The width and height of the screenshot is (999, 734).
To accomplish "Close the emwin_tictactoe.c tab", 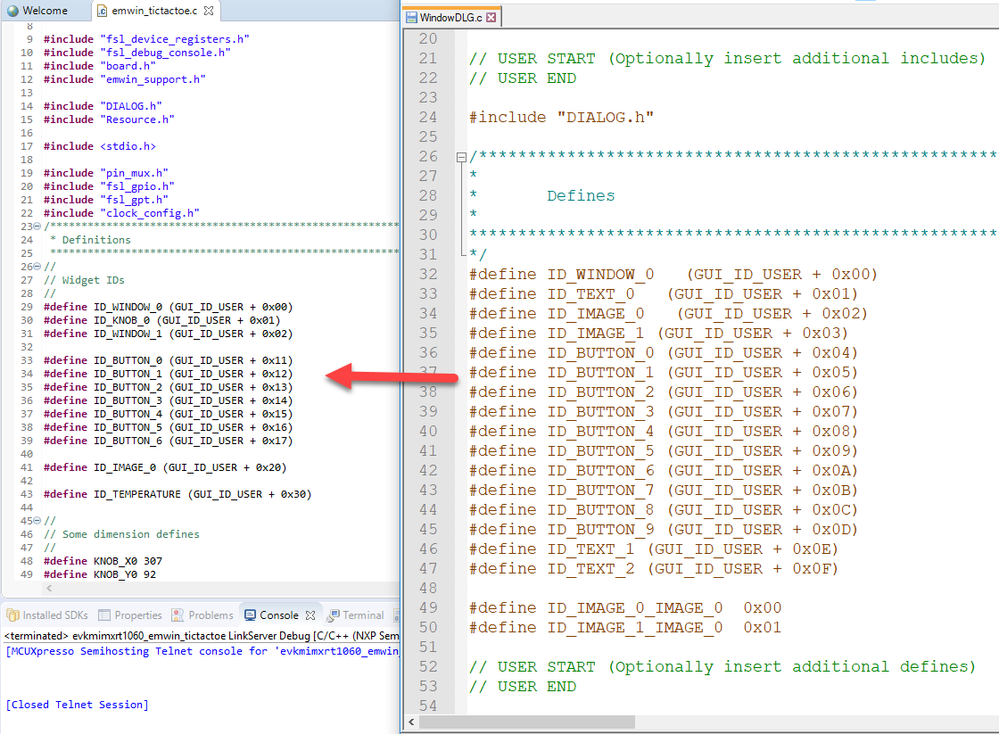I will pos(208,11).
